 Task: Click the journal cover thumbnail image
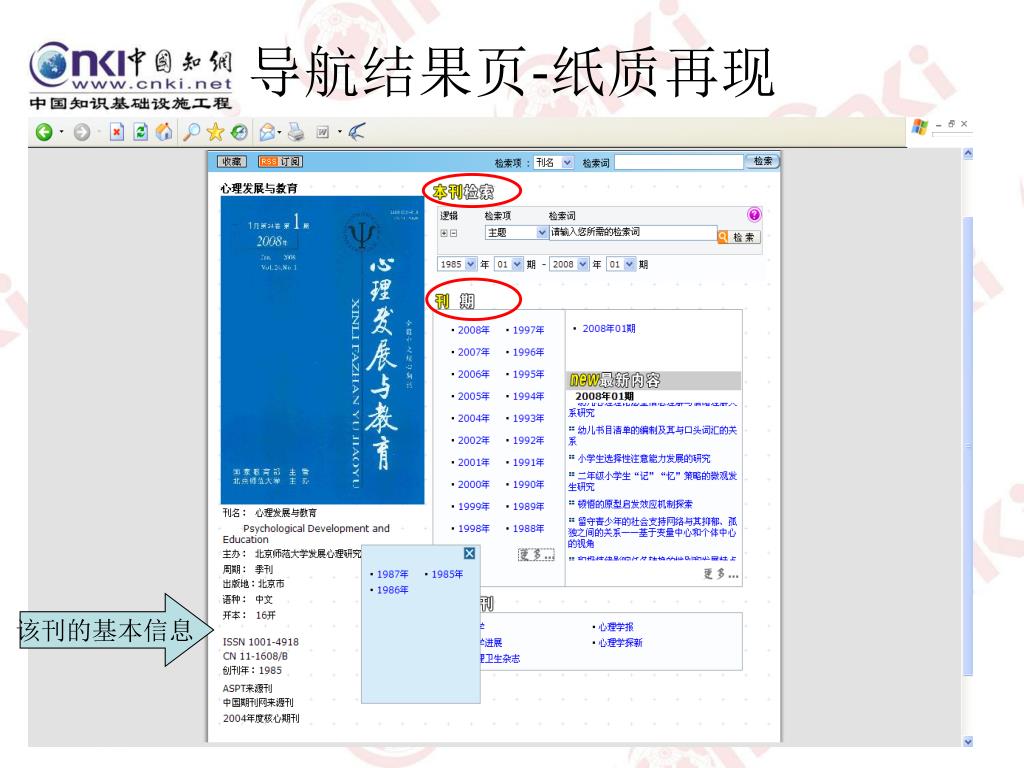(323, 350)
